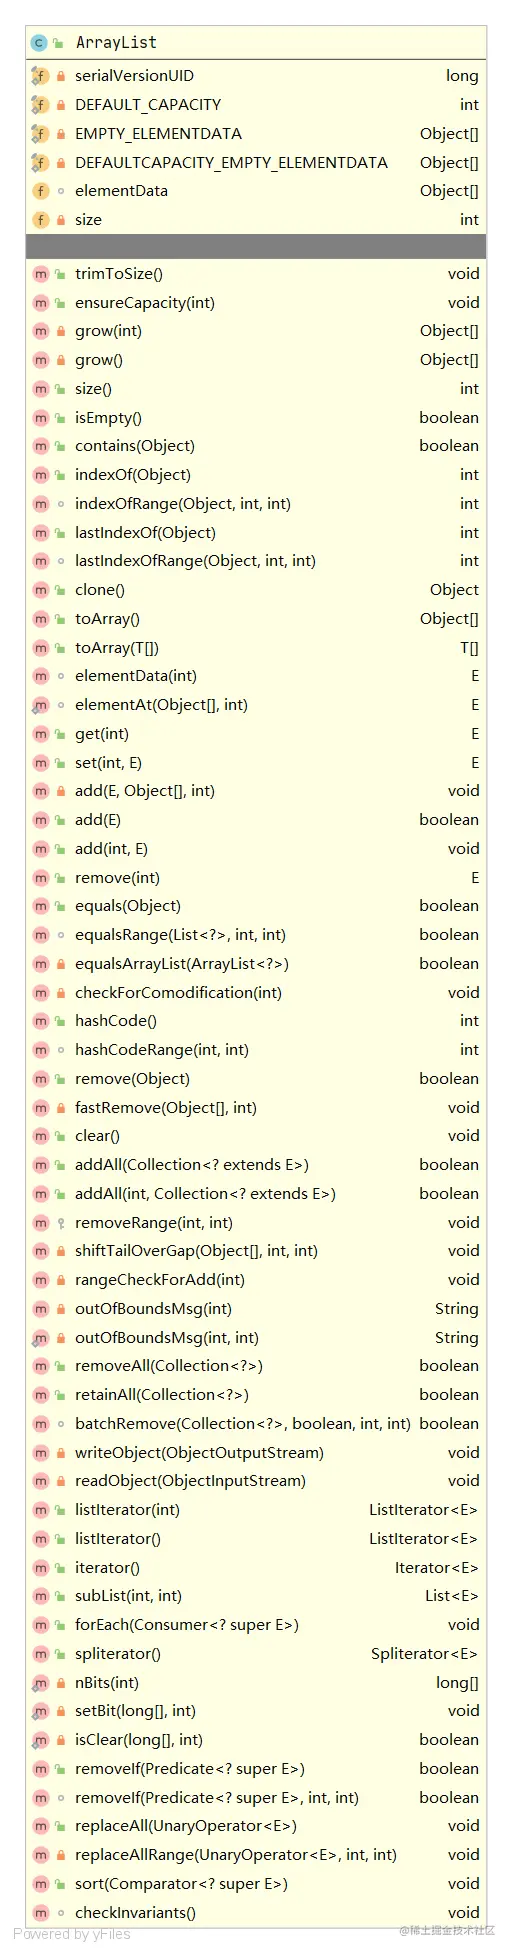Click the static method icon beside elementAt(Object[], int)
512x1953 pixels.
[40, 705]
